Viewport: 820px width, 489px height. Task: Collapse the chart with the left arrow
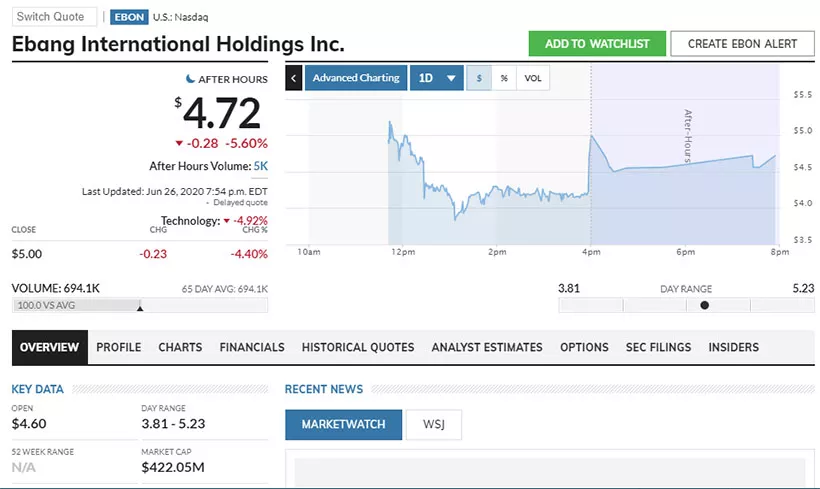coord(294,78)
